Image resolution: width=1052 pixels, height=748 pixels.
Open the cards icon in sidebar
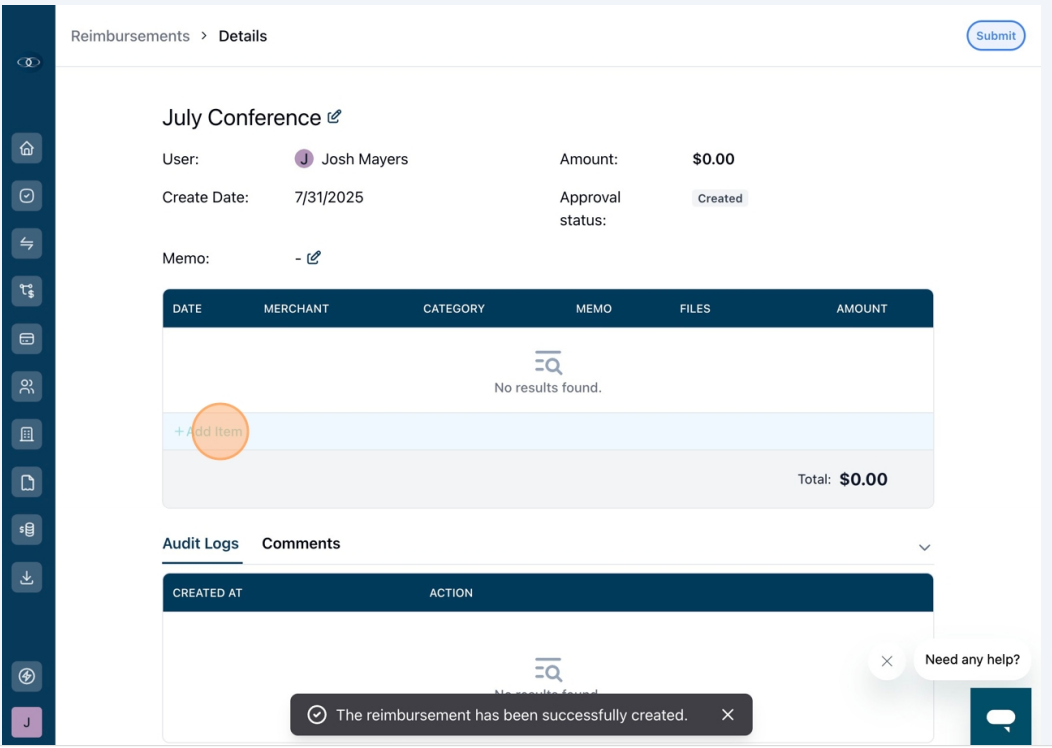coord(27,339)
